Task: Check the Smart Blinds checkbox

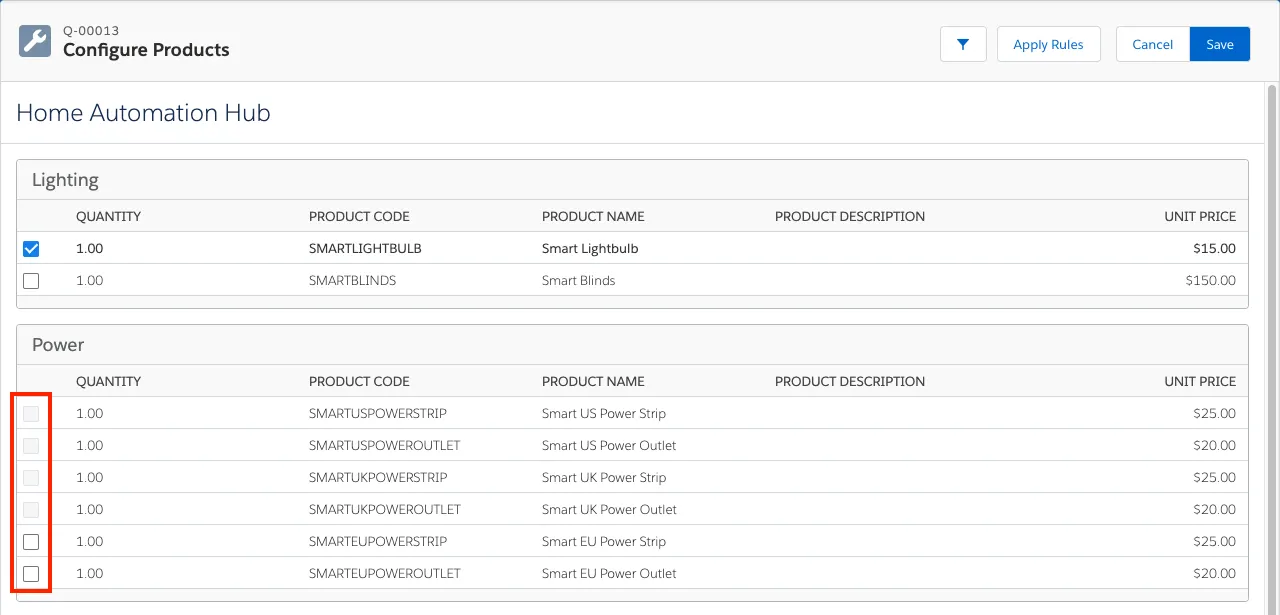Action: (x=31, y=281)
